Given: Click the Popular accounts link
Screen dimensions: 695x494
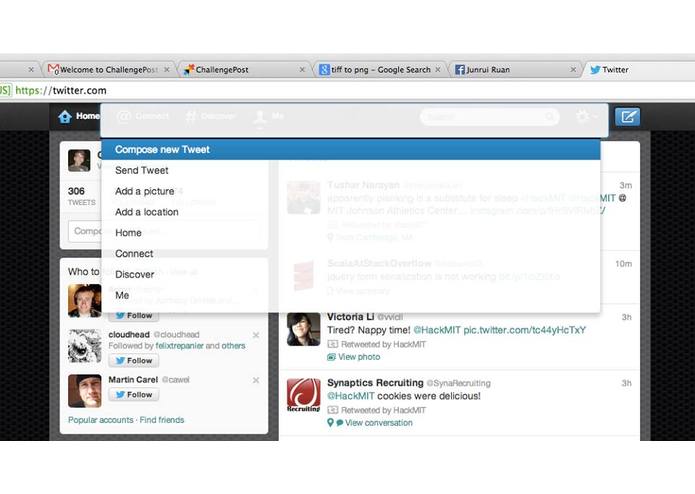Looking at the screenshot, I should point(101,420).
